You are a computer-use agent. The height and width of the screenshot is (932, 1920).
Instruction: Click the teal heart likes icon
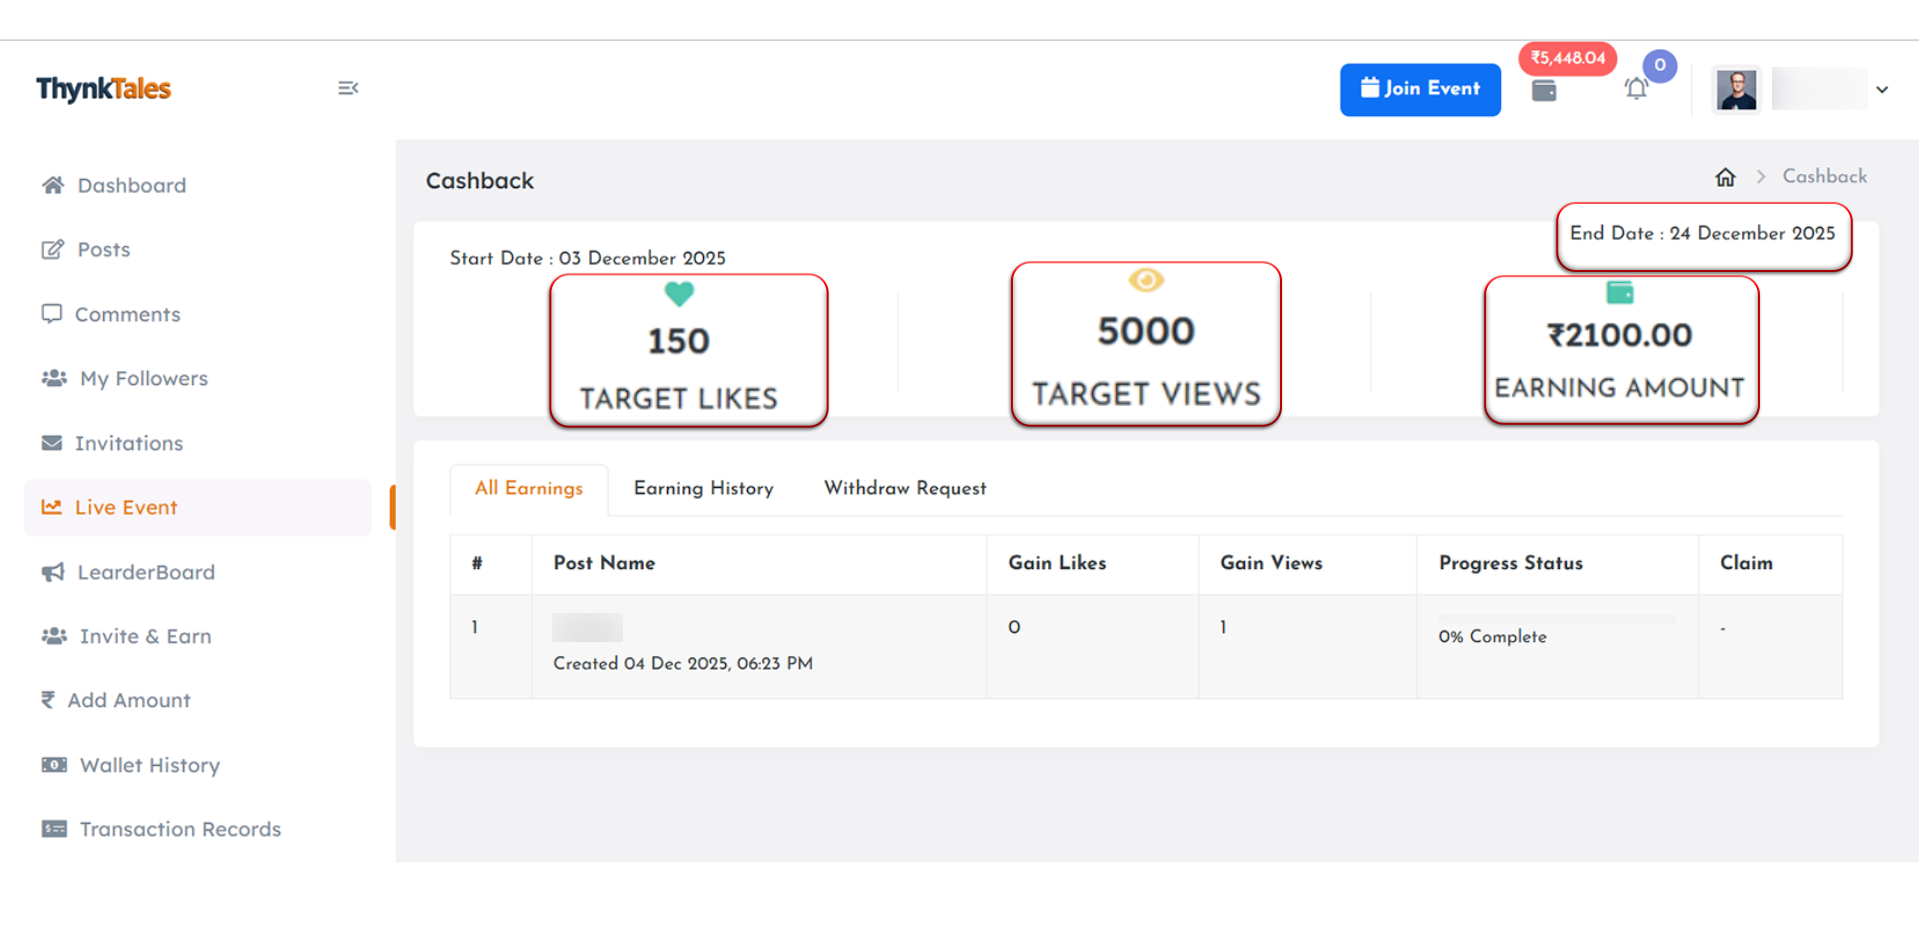pos(679,294)
